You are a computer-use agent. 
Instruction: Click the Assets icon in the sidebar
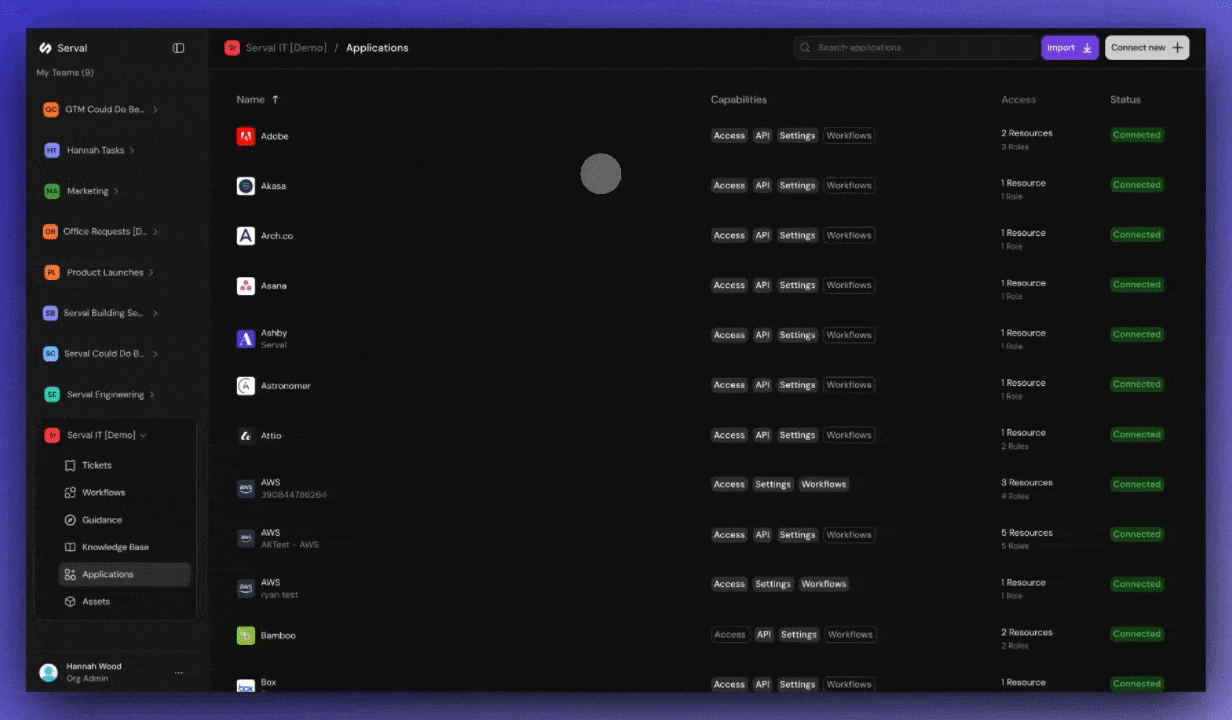point(70,601)
